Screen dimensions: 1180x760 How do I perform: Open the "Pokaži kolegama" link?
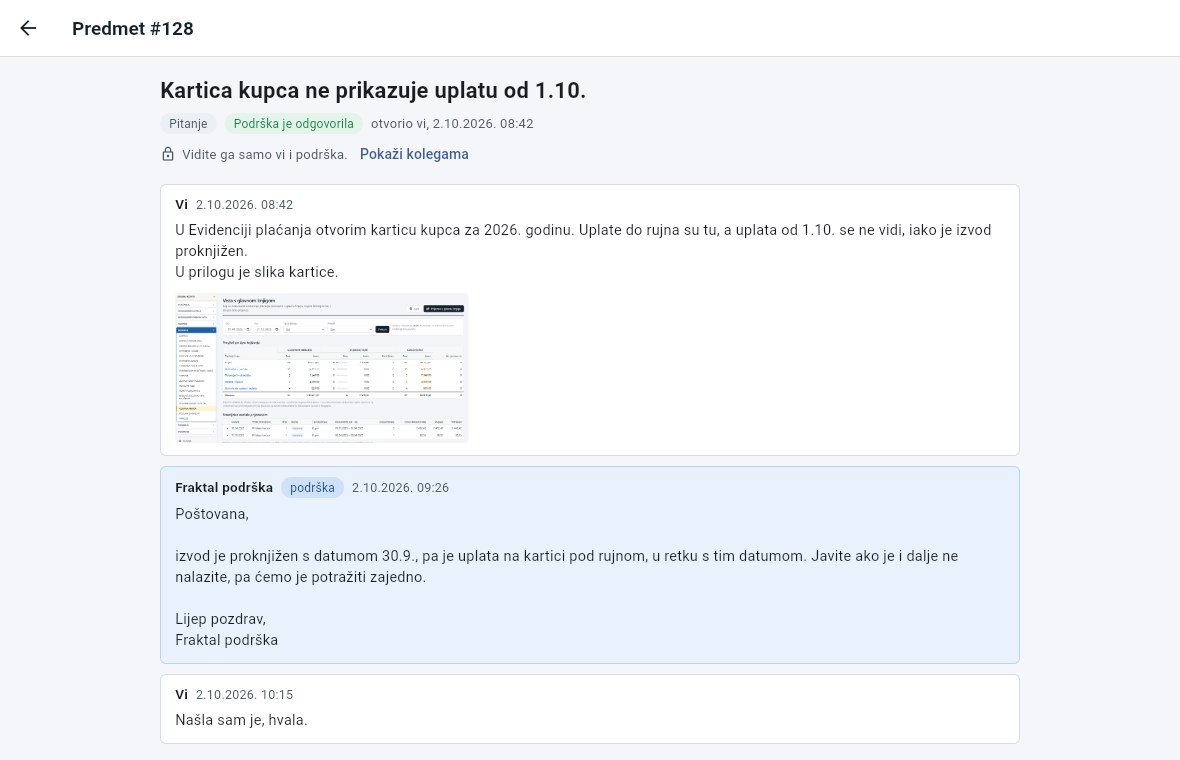pyautogui.click(x=414, y=154)
